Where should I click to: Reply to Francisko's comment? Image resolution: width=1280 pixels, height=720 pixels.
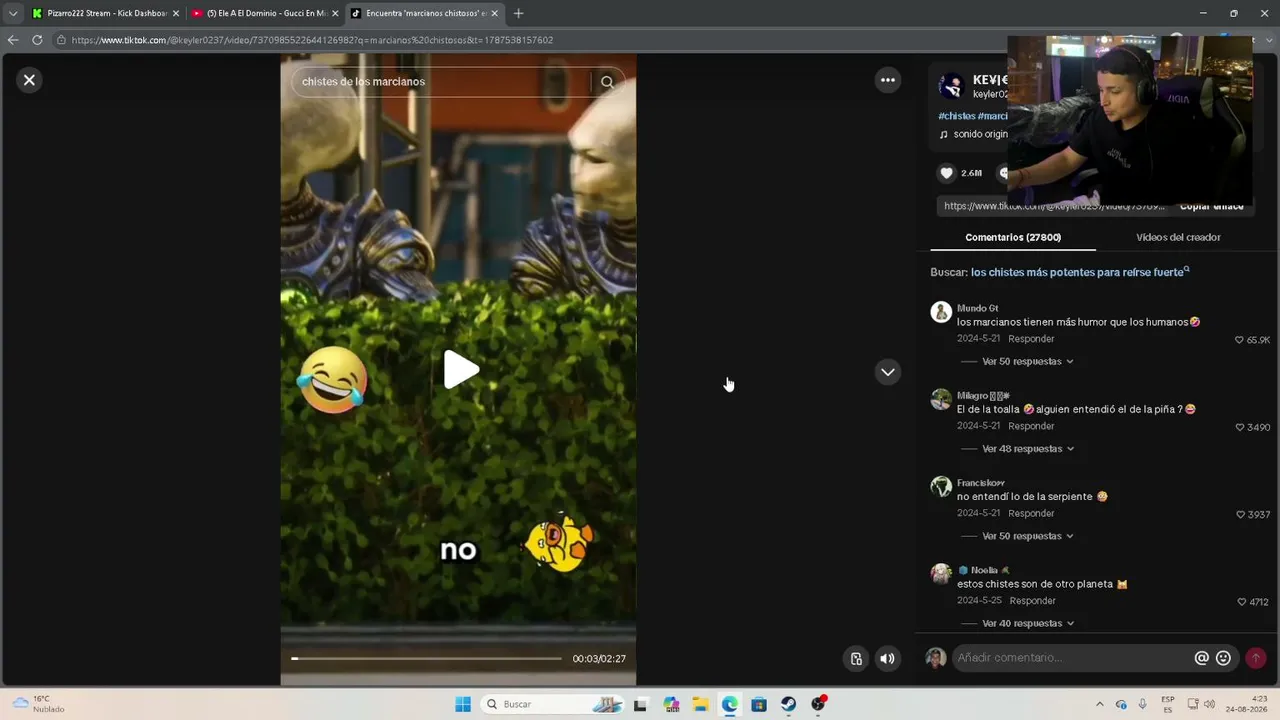coord(1031,513)
